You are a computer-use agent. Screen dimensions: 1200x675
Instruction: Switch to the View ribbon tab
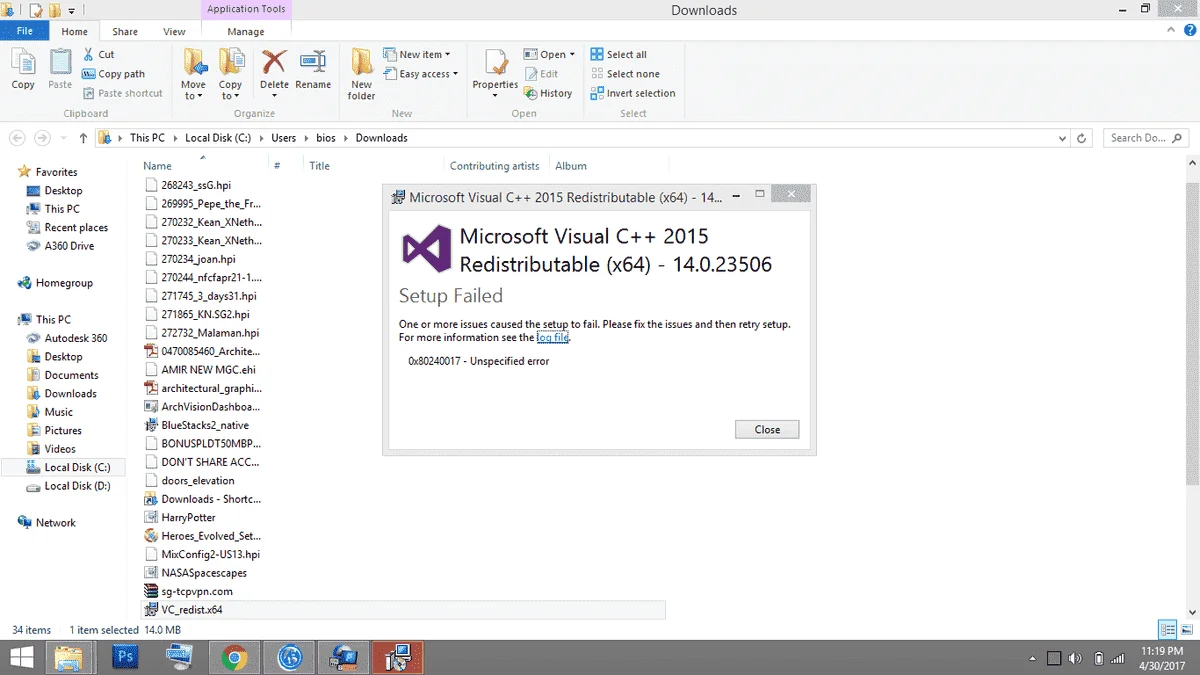[x=174, y=32]
